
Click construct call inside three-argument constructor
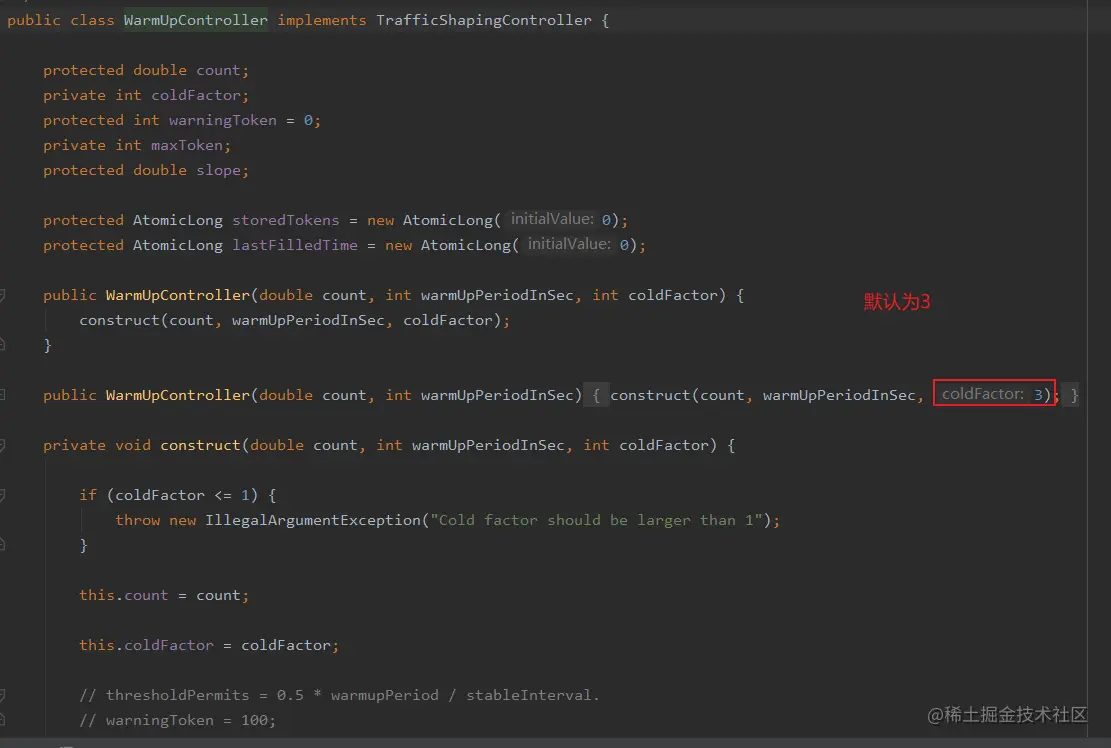click(120, 320)
